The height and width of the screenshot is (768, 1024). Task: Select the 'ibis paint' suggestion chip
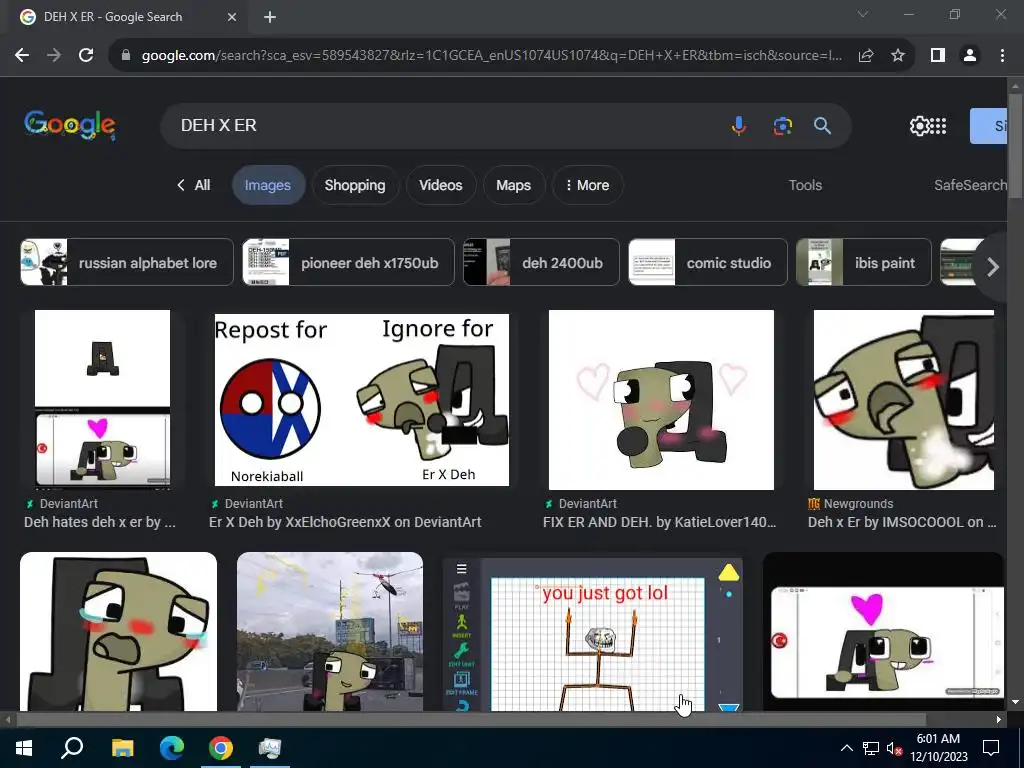[x=863, y=263]
